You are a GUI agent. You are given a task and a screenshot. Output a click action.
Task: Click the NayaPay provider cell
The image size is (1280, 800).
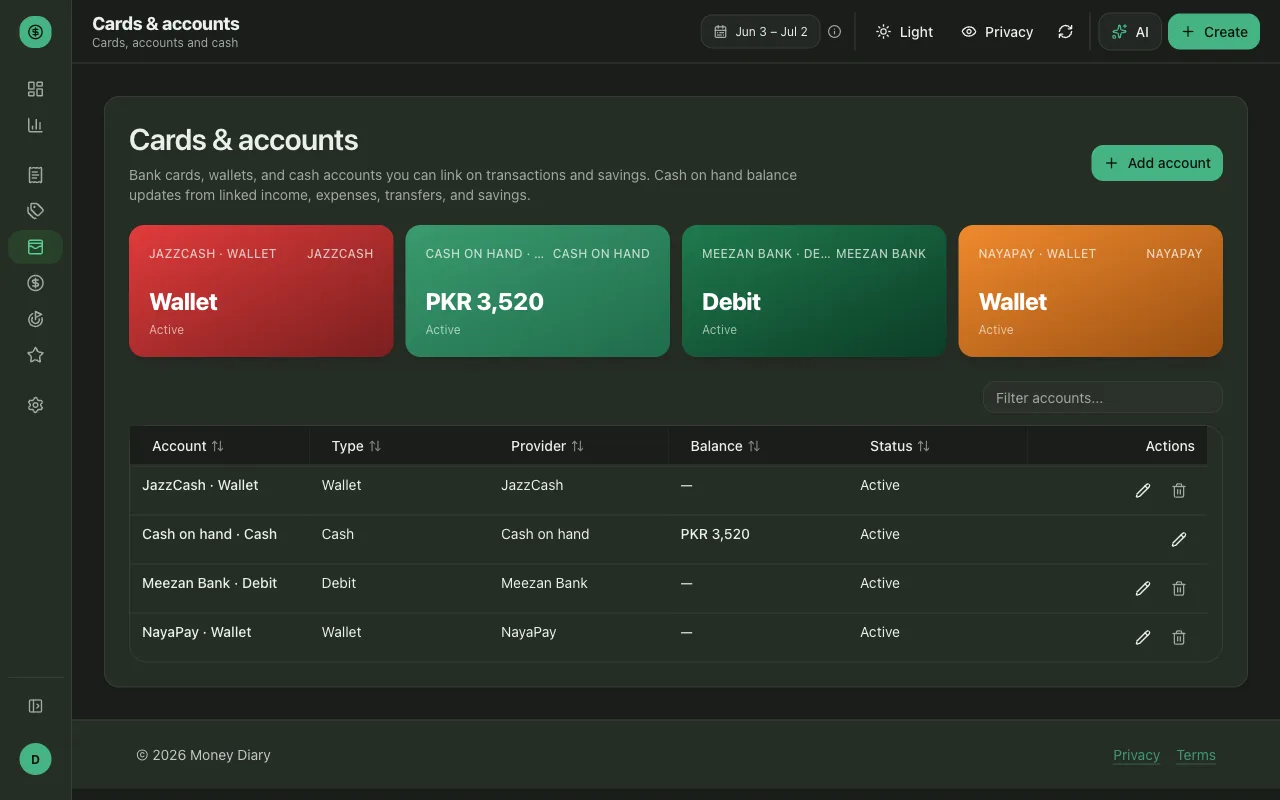[528, 632]
